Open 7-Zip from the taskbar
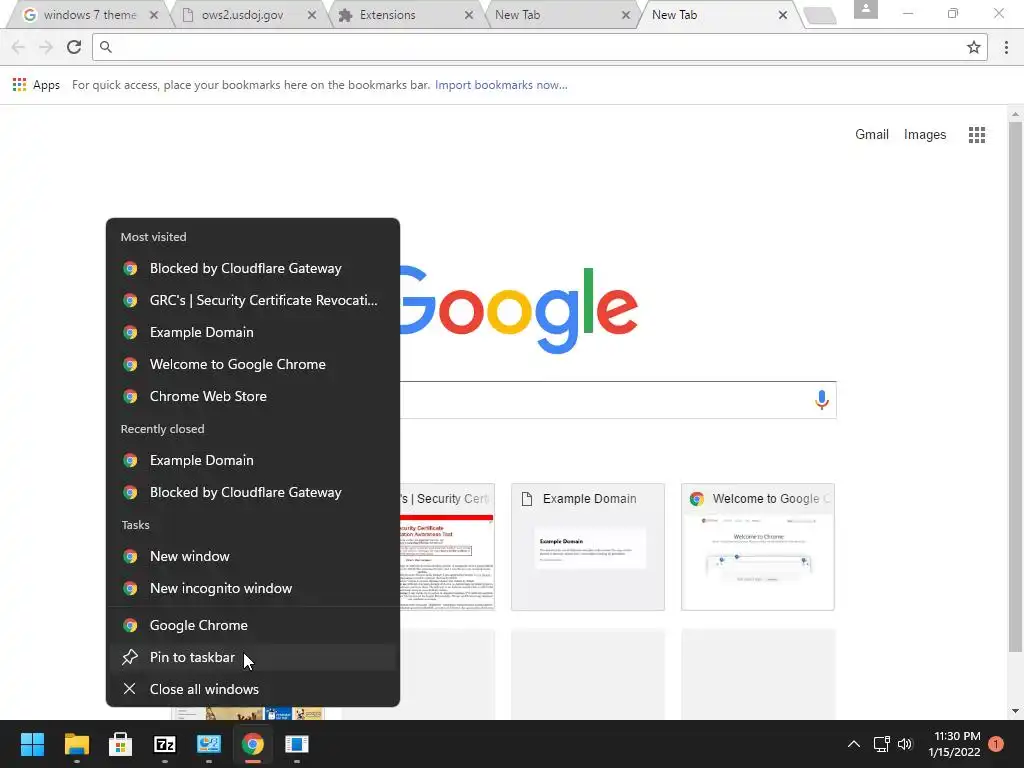 click(165, 744)
